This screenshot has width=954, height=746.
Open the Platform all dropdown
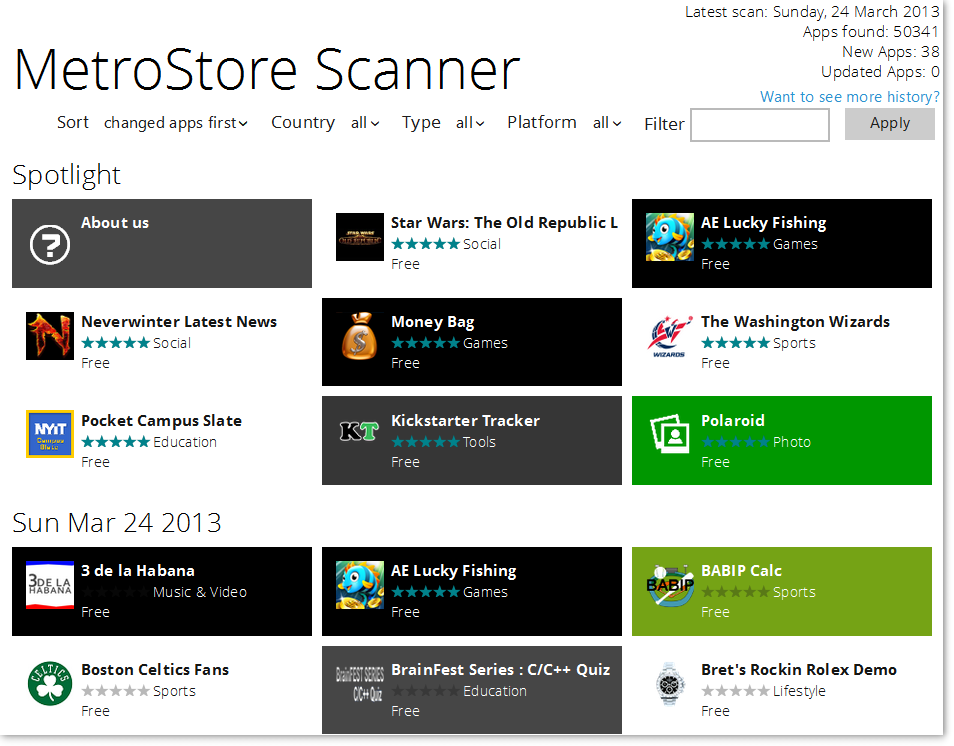(x=607, y=123)
